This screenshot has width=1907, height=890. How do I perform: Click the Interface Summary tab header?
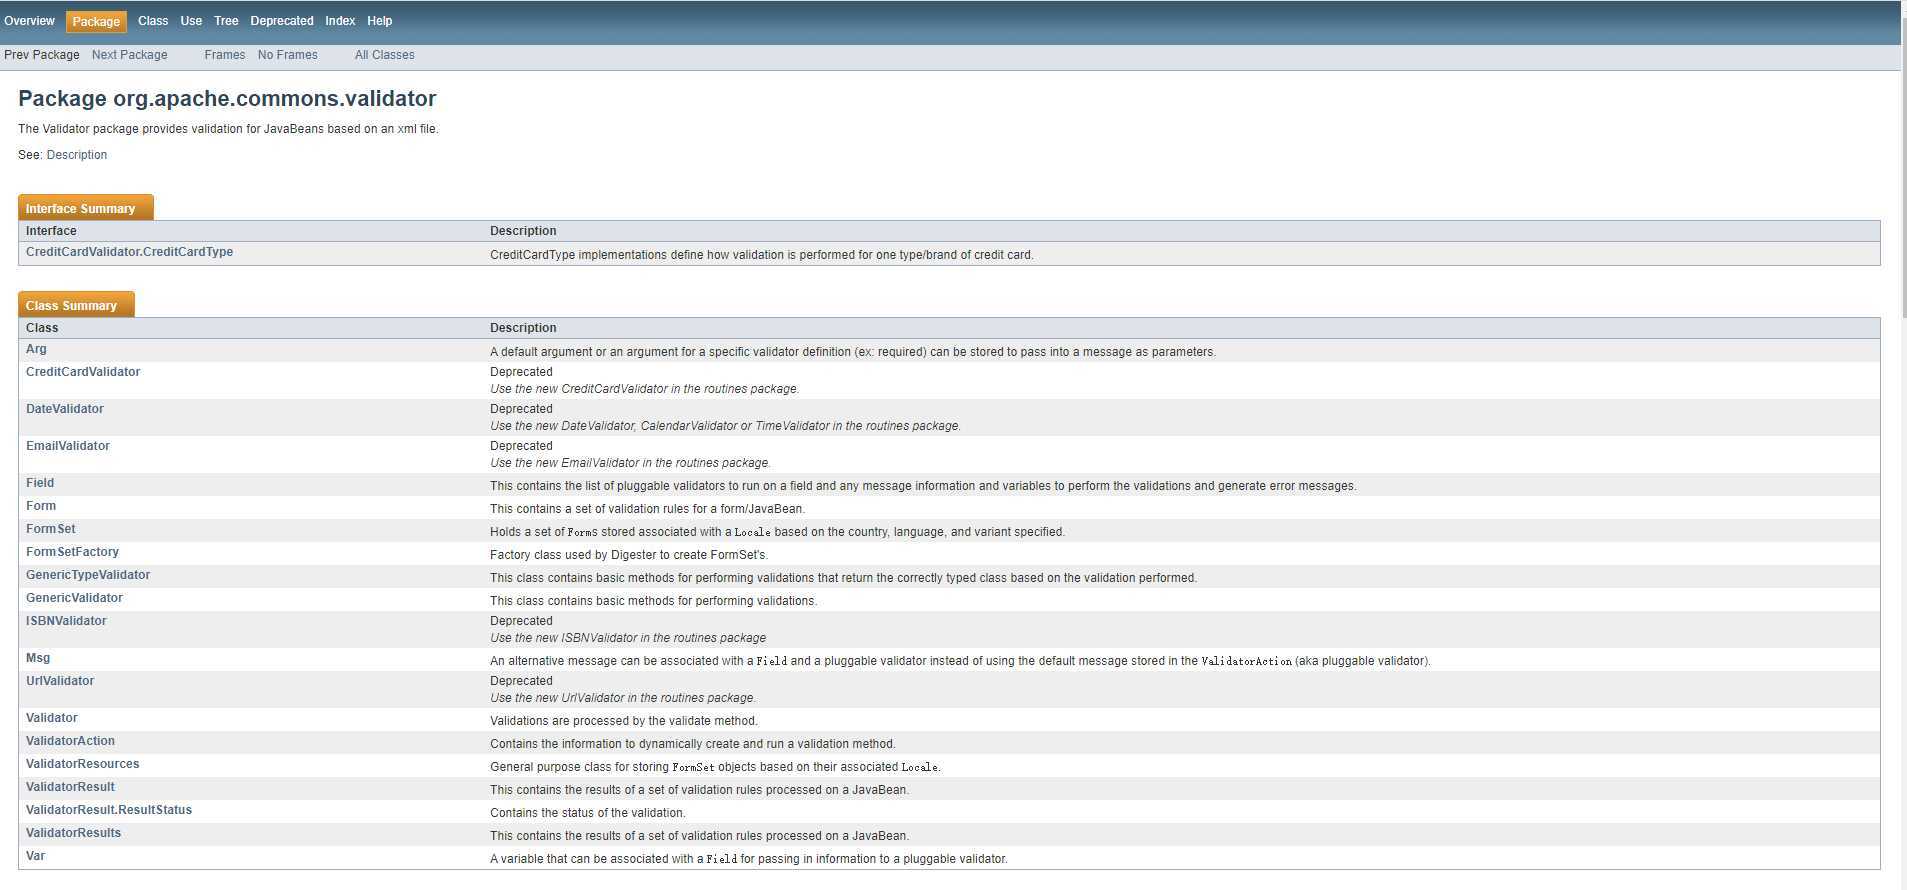(x=86, y=207)
